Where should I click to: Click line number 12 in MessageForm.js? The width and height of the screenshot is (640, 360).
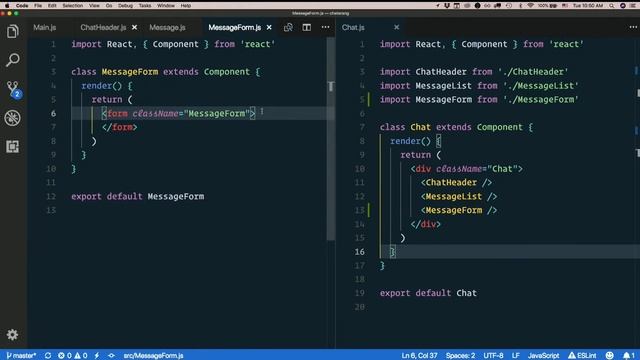tap(51, 196)
